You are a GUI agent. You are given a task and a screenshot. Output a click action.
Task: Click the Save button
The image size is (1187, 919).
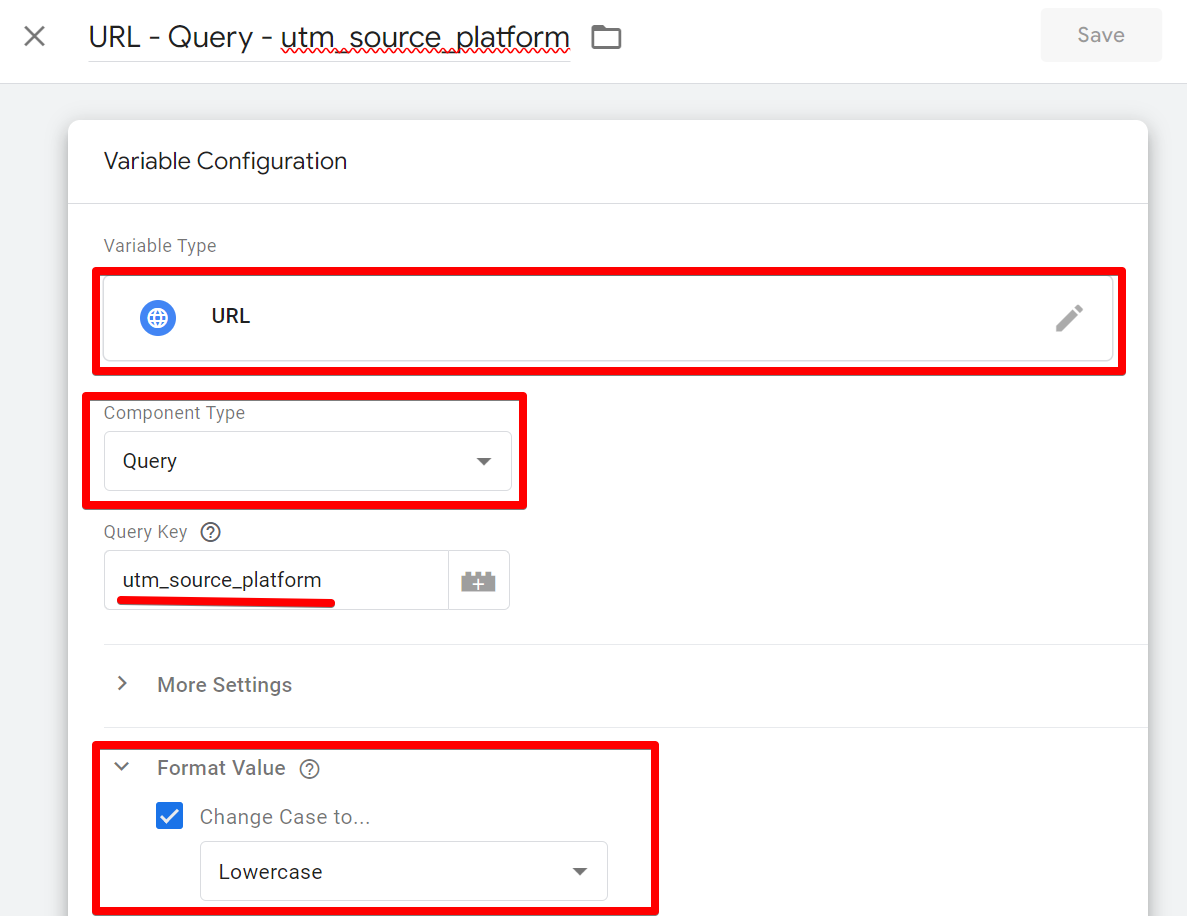1100,34
